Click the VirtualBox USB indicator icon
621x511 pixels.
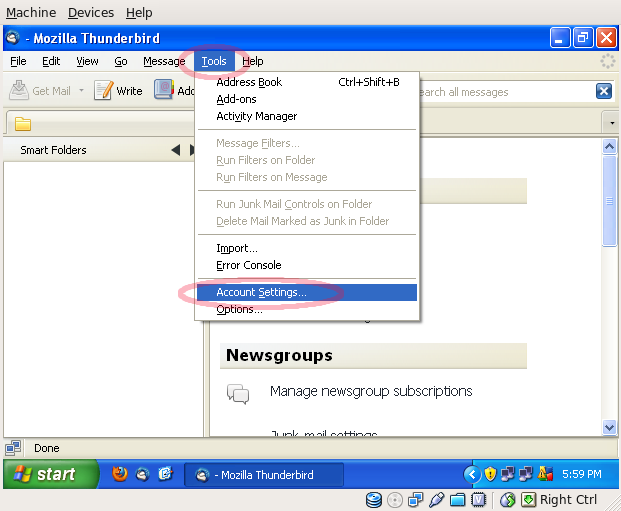click(x=436, y=500)
